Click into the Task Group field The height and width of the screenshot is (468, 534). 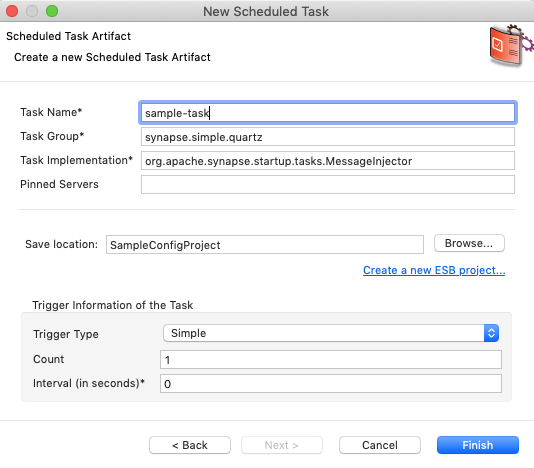pyautogui.click(x=328, y=137)
